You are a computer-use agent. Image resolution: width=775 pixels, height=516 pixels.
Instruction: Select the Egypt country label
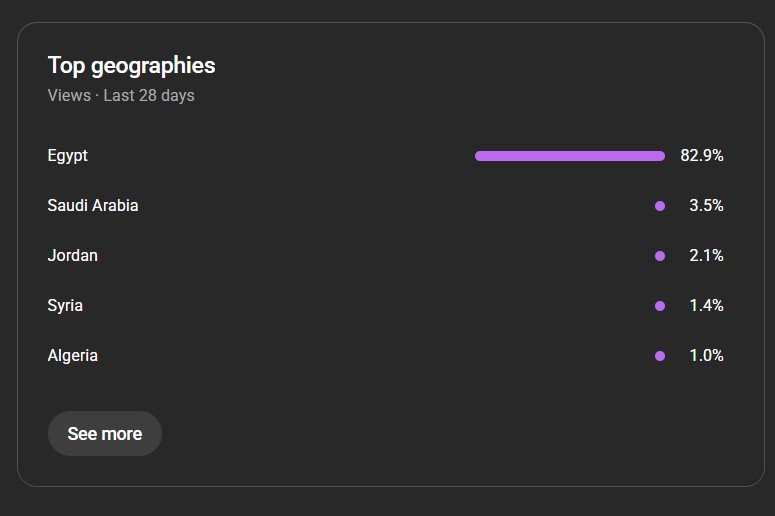point(68,156)
